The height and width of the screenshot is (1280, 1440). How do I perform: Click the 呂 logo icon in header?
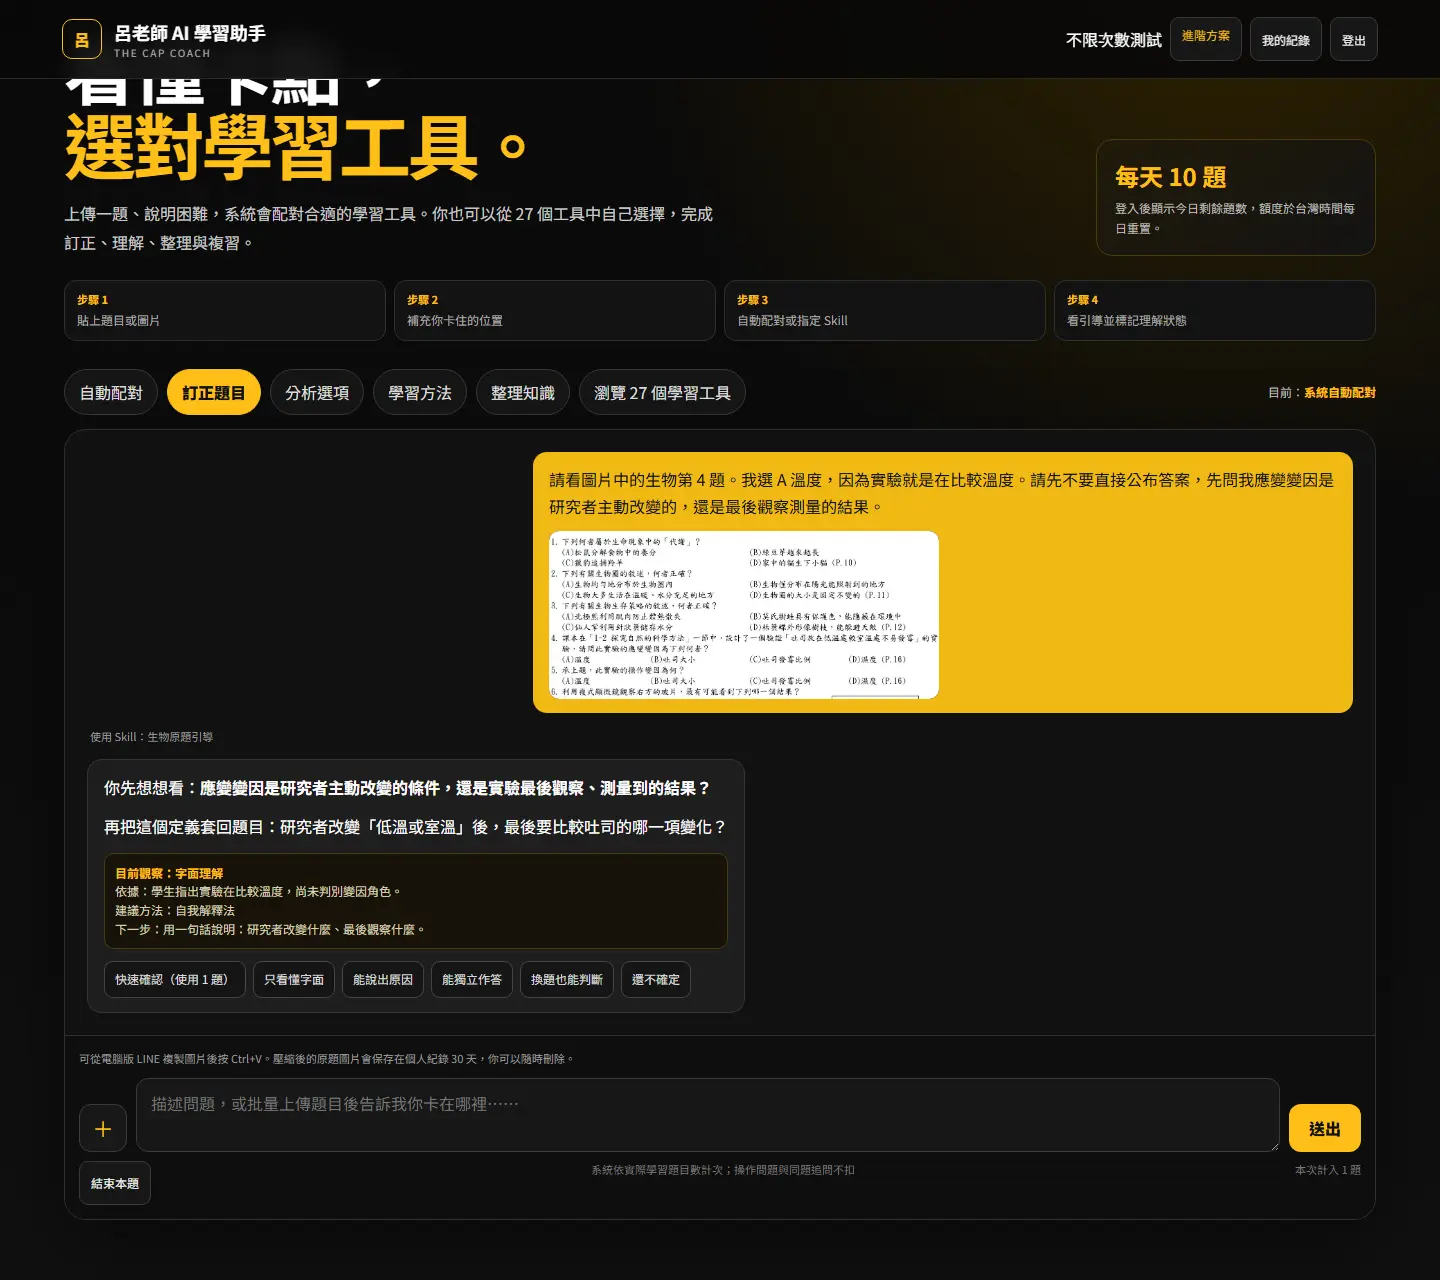82,40
